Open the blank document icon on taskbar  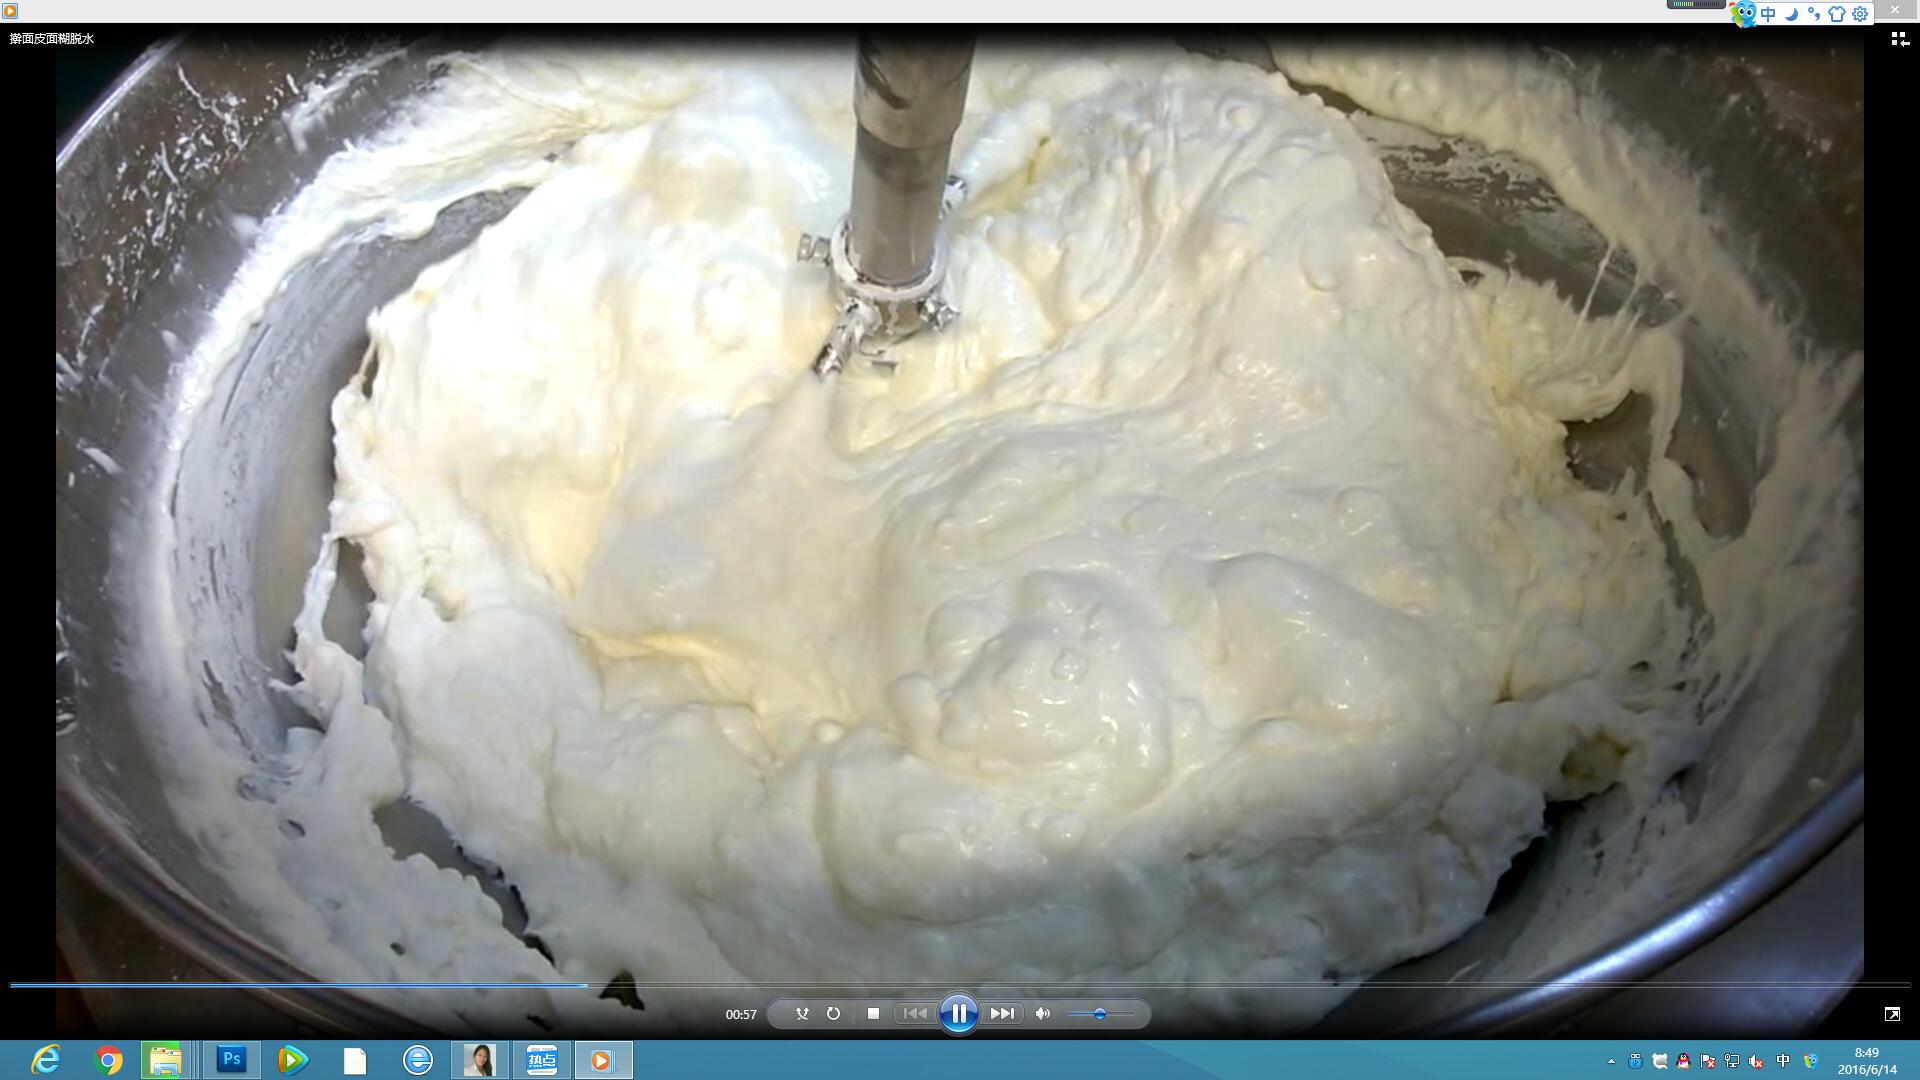354,1060
